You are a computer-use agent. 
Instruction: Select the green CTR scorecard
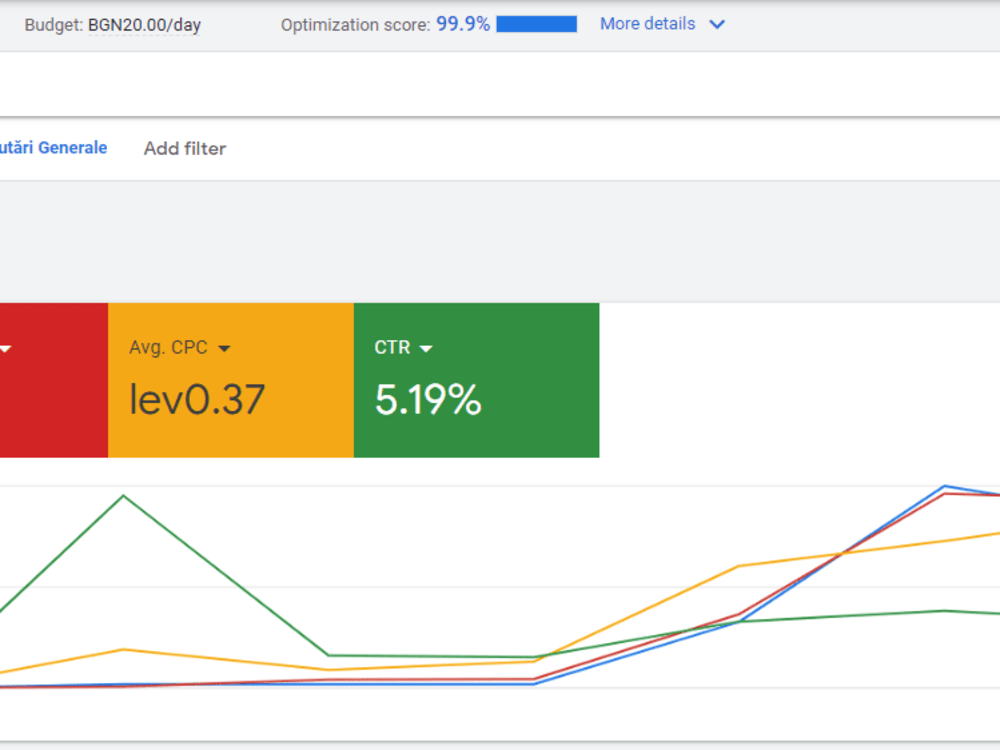click(x=476, y=380)
